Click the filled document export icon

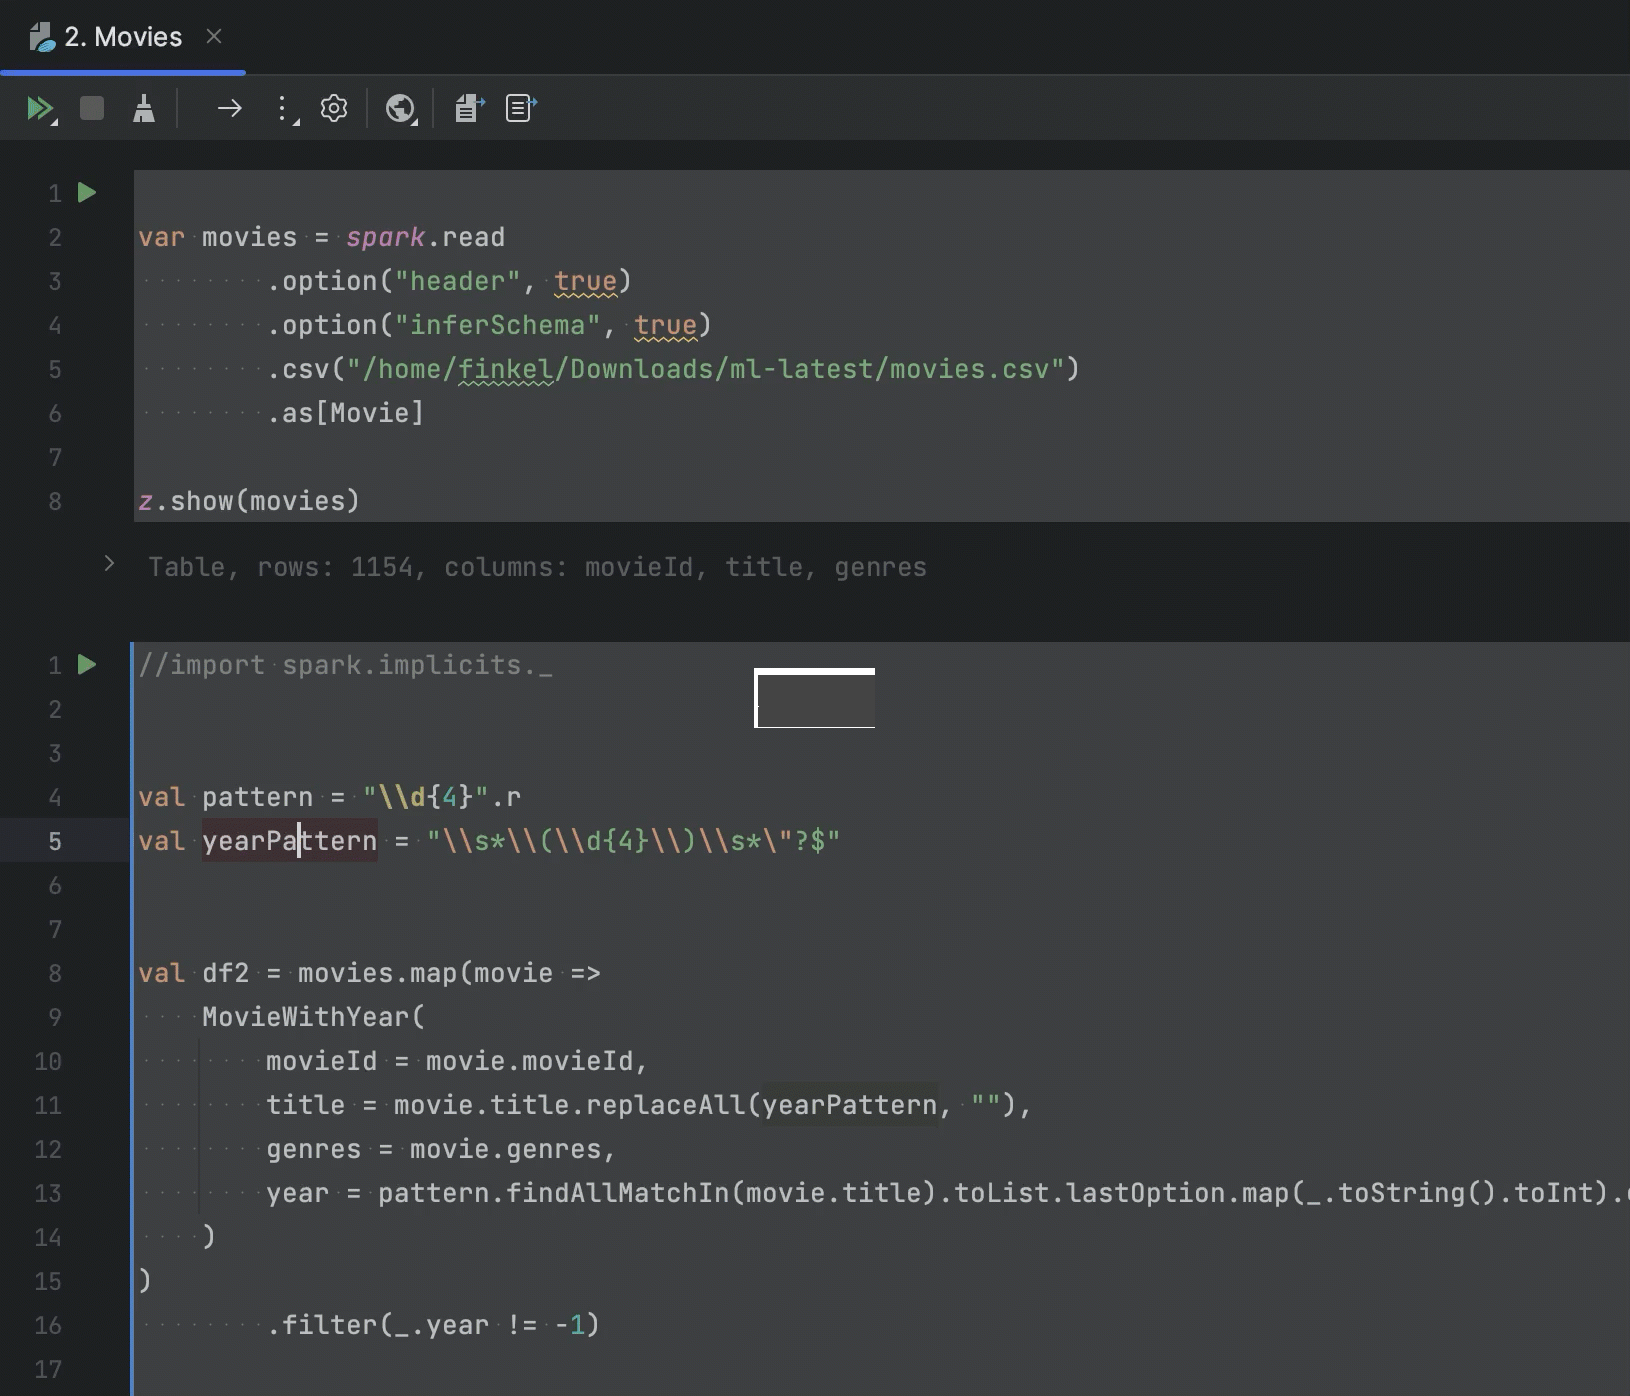click(x=469, y=108)
